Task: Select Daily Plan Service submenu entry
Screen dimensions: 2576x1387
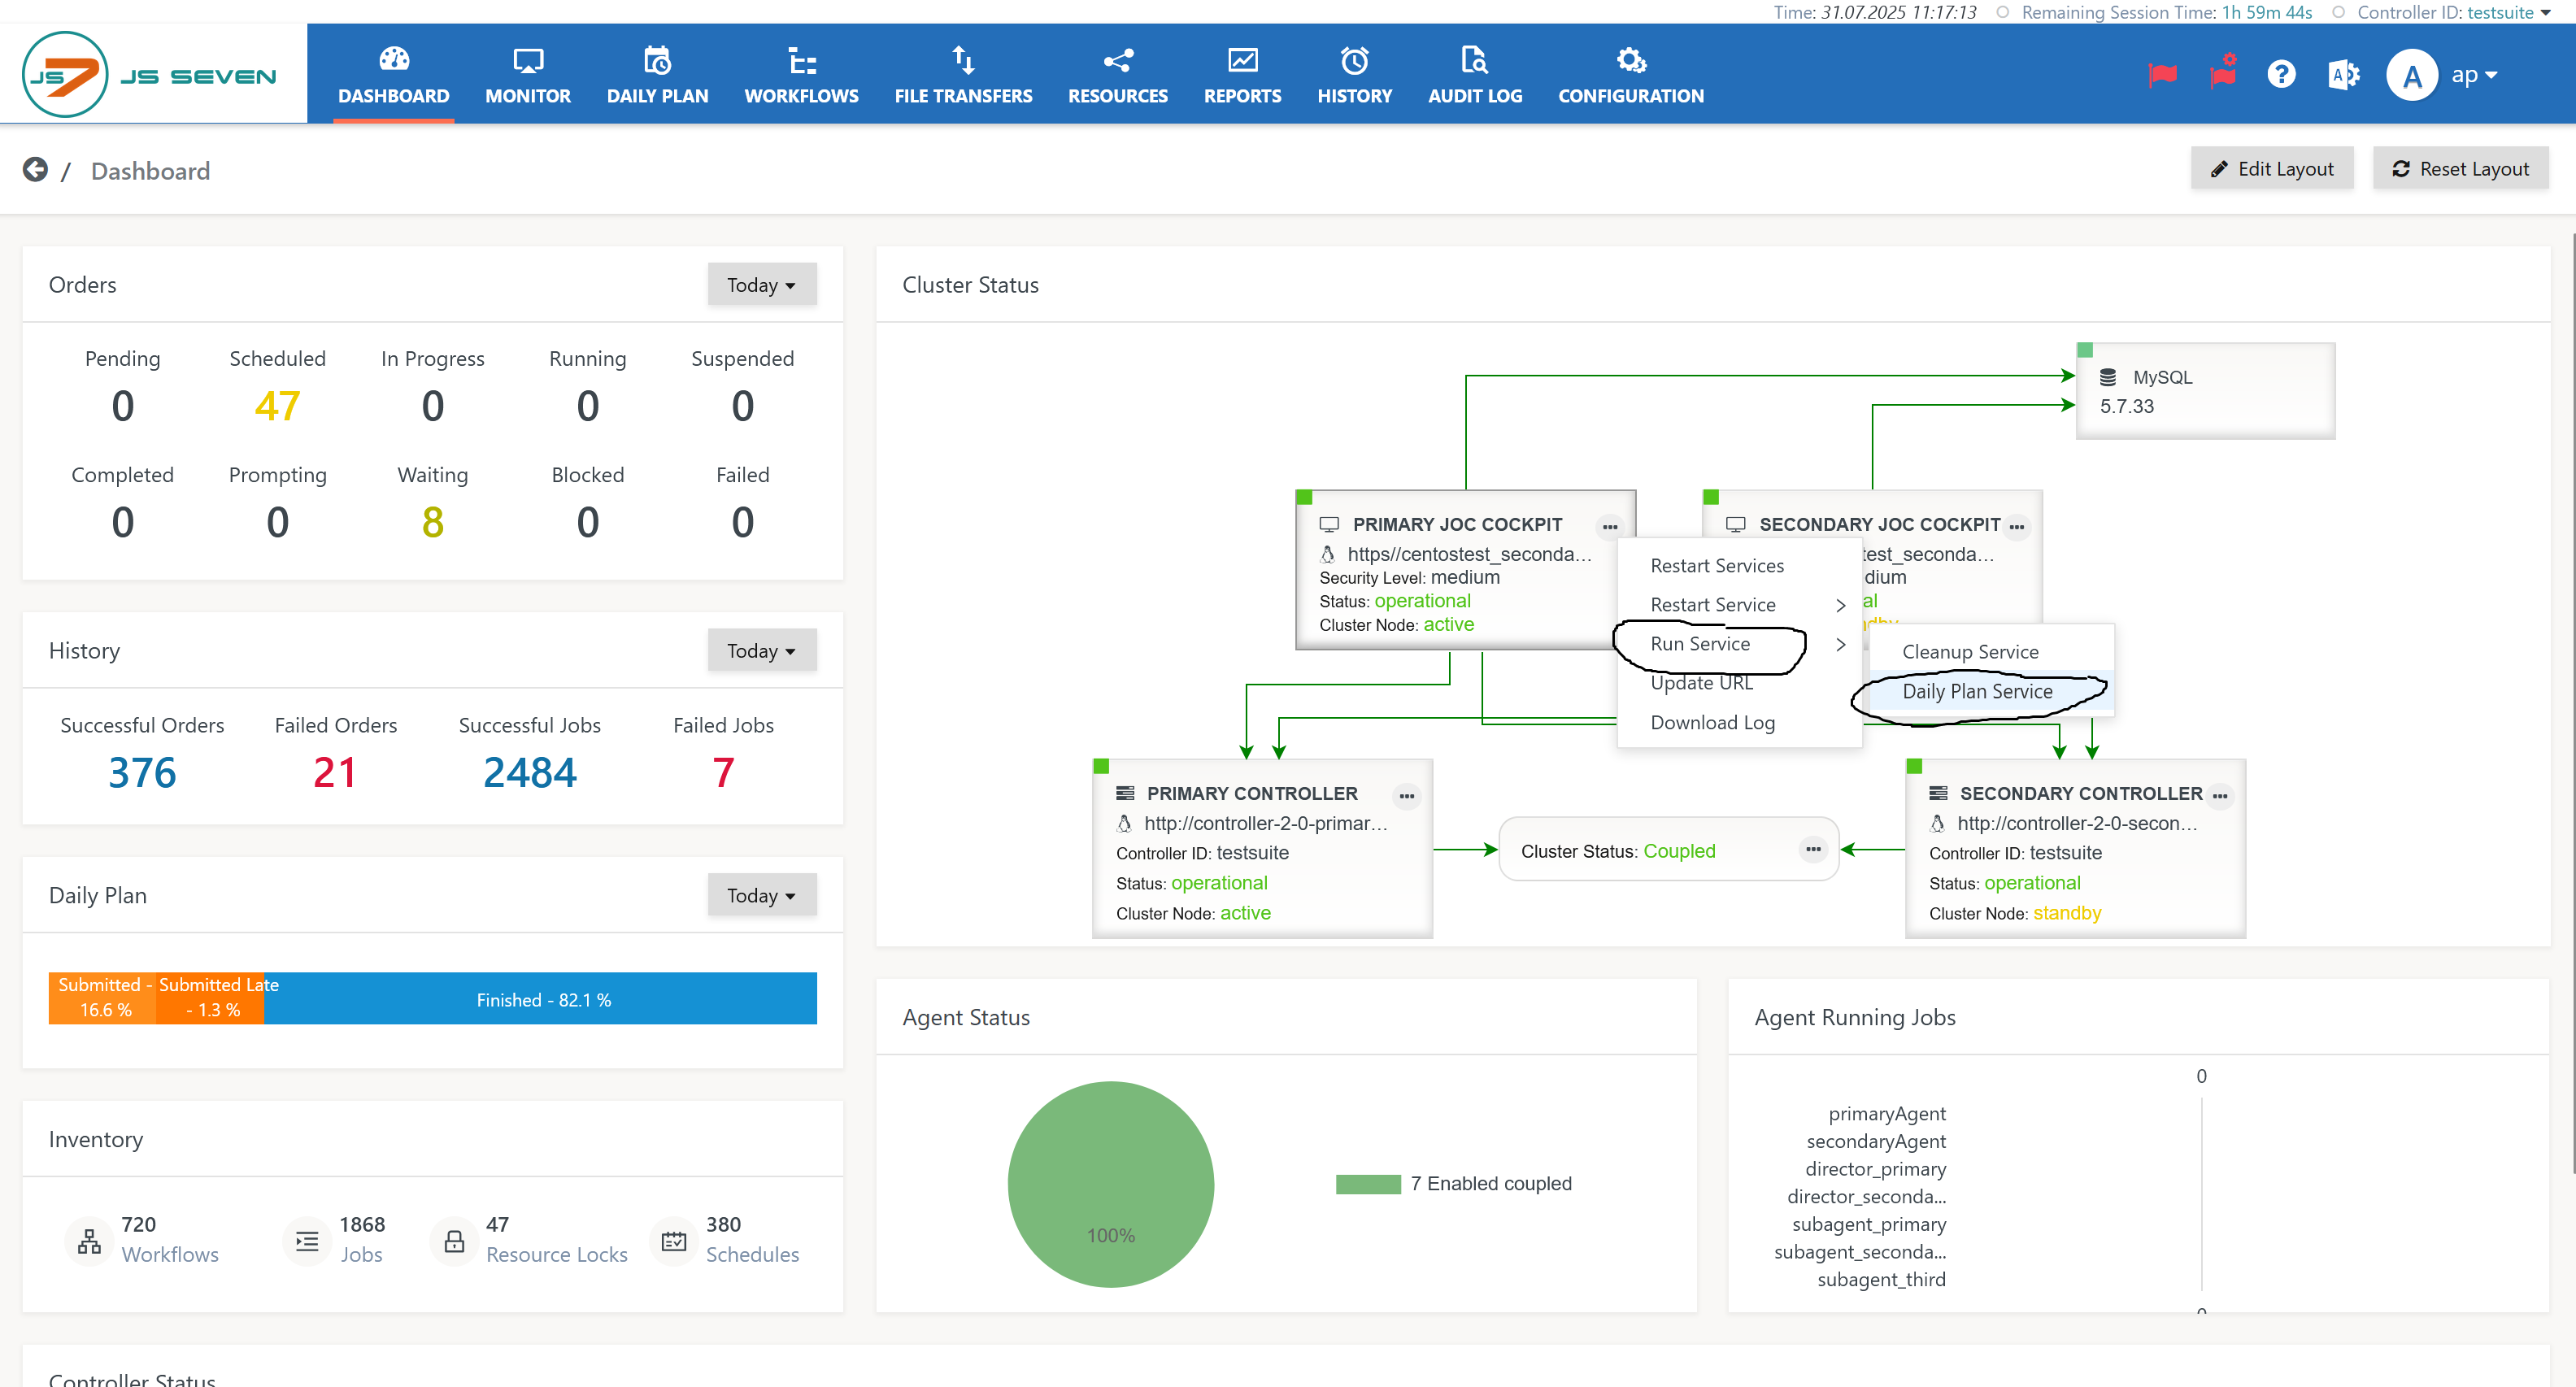Action: click(1977, 691)
